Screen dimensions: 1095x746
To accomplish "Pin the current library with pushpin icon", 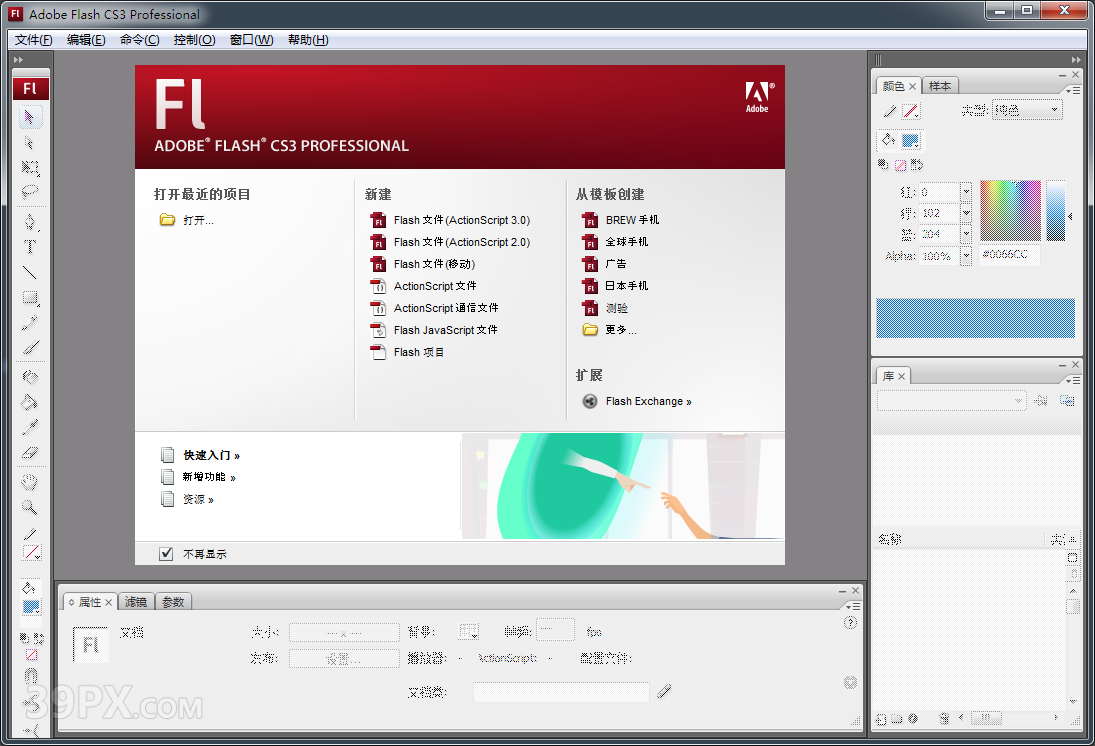I will [x=1041, y=400].
